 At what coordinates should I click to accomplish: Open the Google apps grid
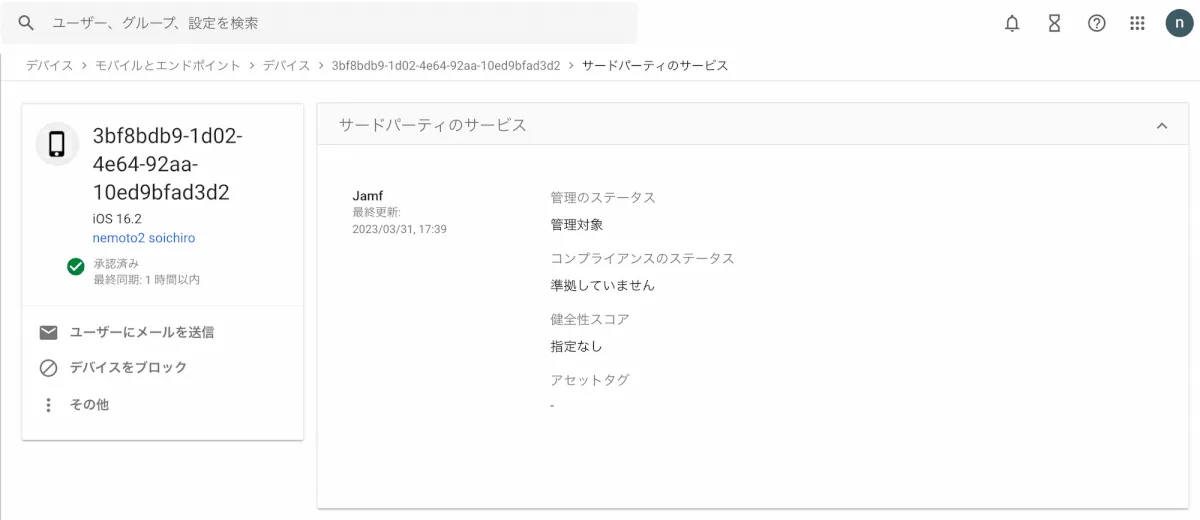1137,23
